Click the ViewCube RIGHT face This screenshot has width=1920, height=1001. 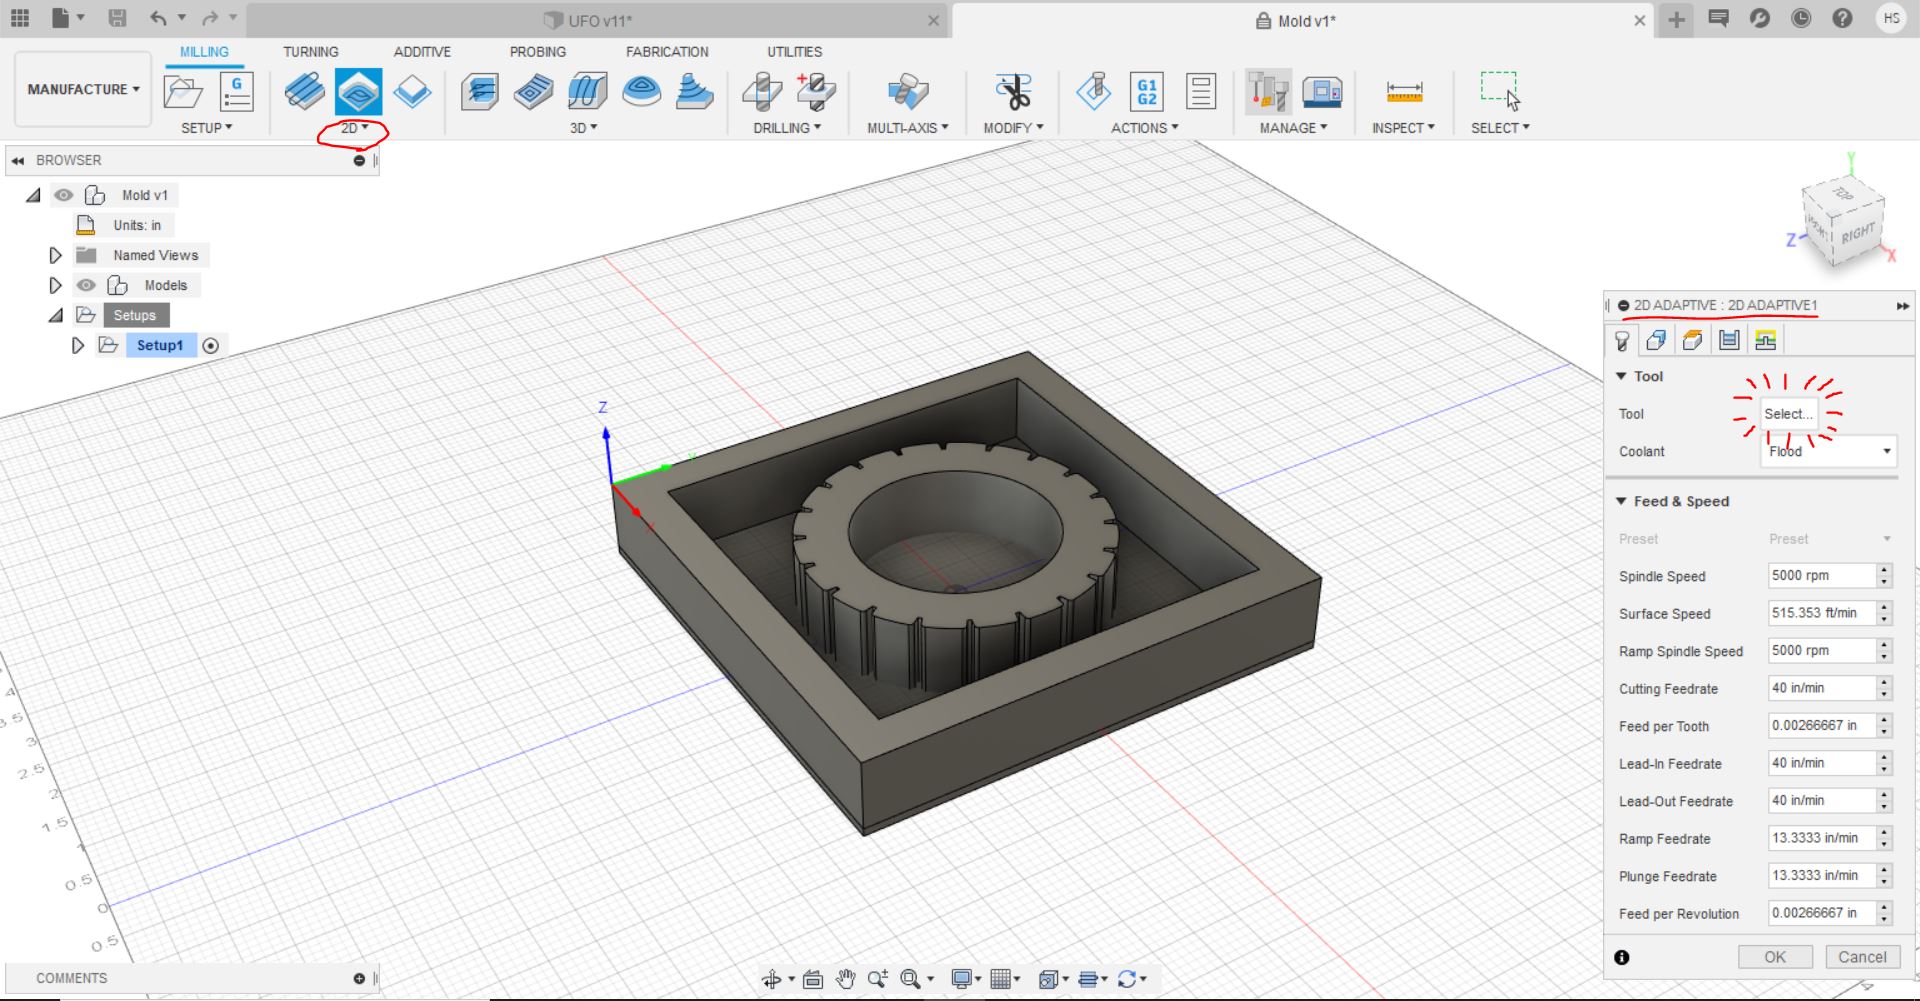coord(1857,234)
